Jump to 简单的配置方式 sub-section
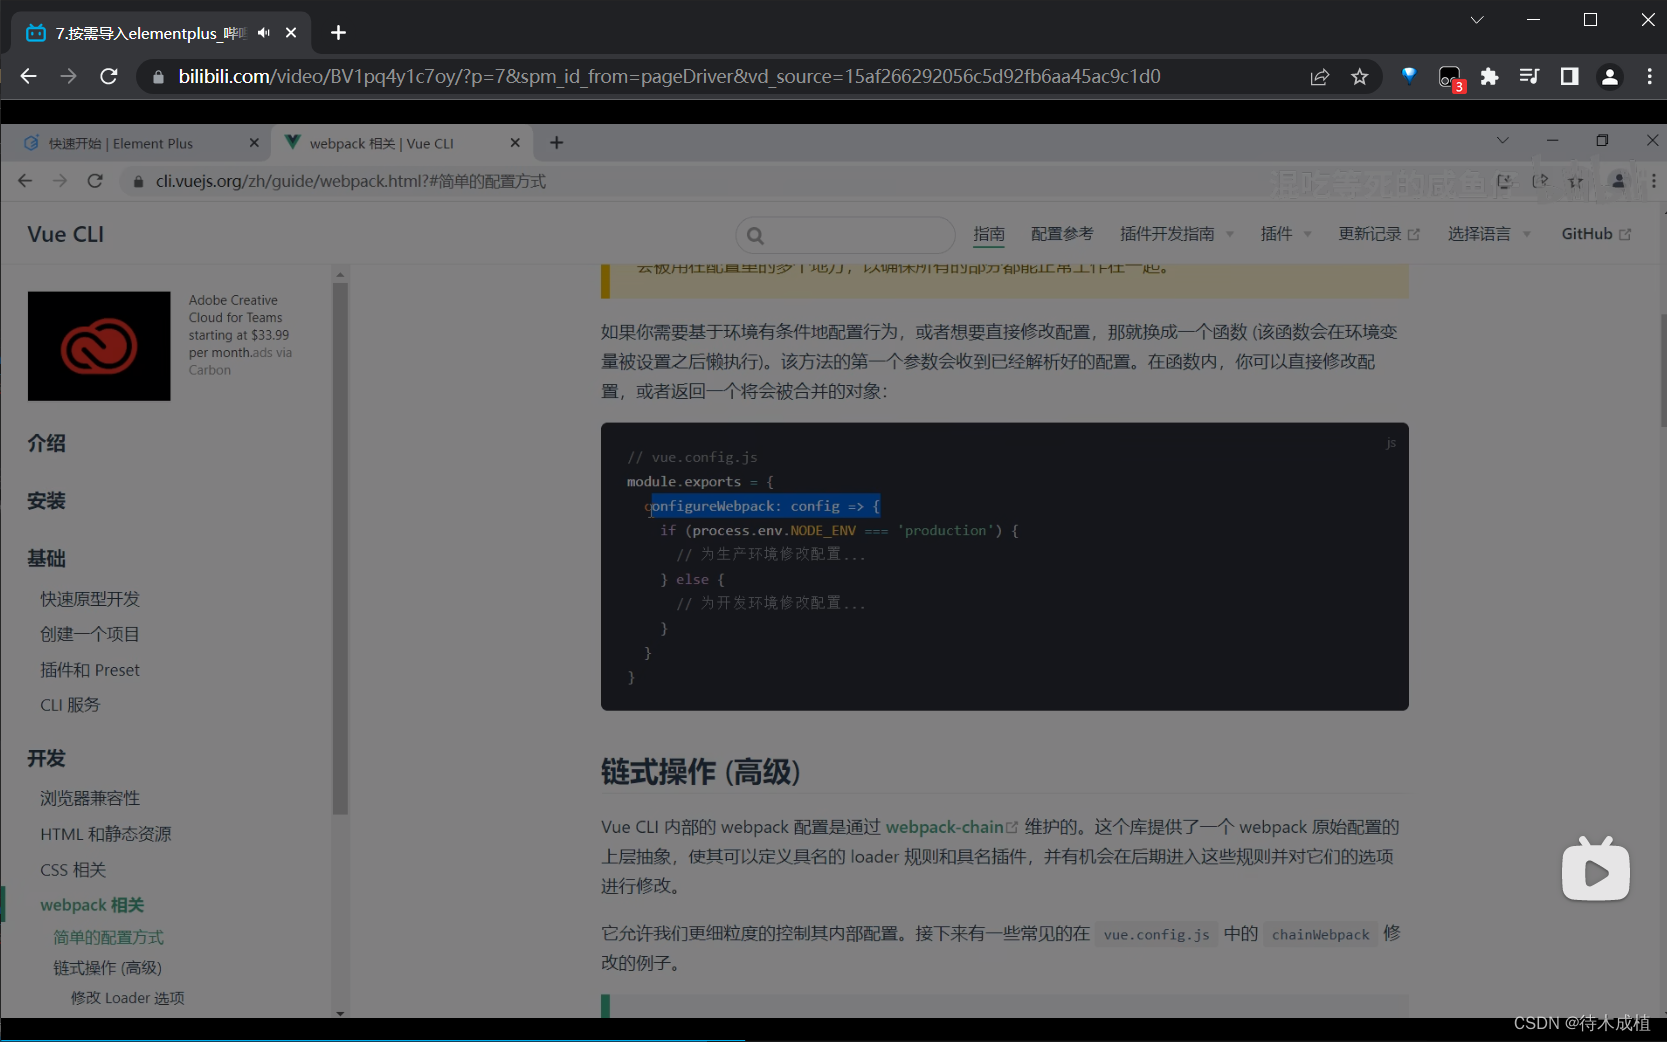Viewport: 1667px width, 1042px height. click(x=108, y=937)
